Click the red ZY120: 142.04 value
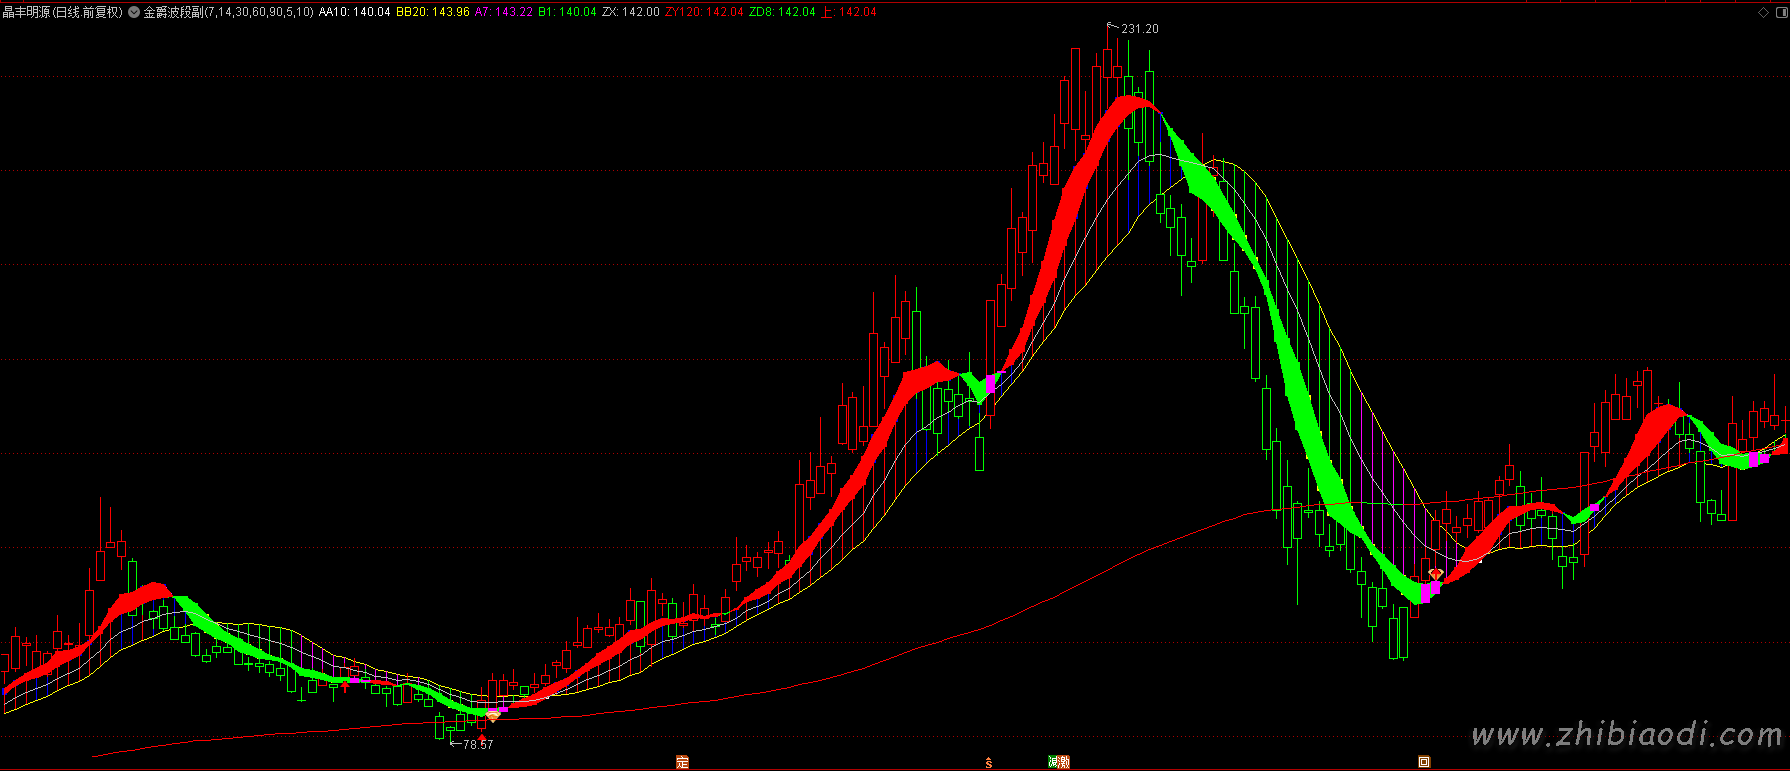The image size is (1790, 771). click(704, 12)
